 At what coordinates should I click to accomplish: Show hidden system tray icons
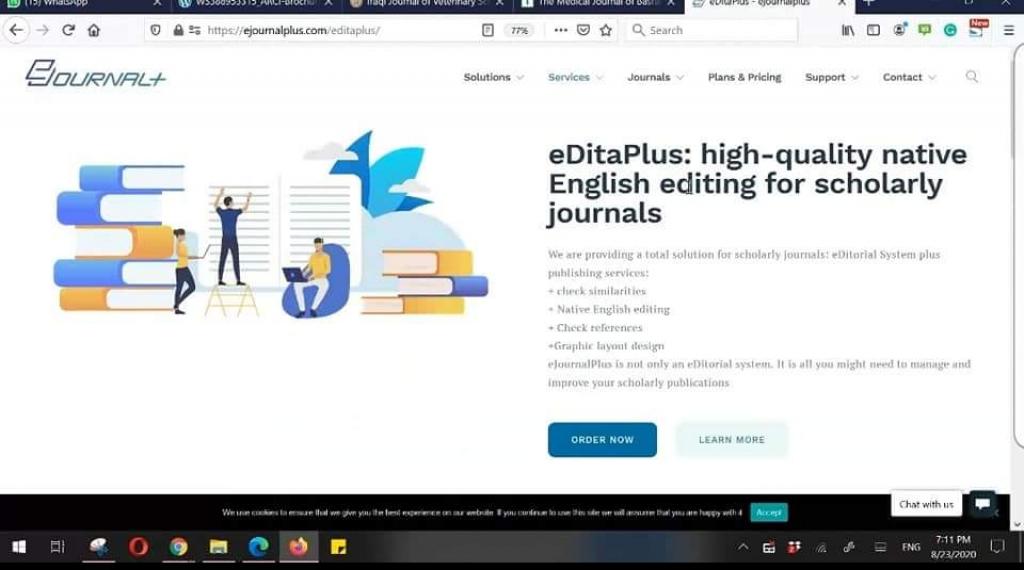[743, 547]
